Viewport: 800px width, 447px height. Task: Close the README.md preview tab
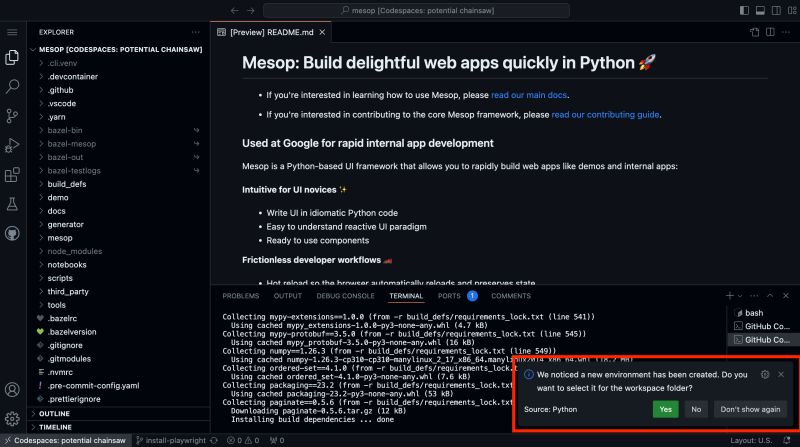click(x=322, y=32)
